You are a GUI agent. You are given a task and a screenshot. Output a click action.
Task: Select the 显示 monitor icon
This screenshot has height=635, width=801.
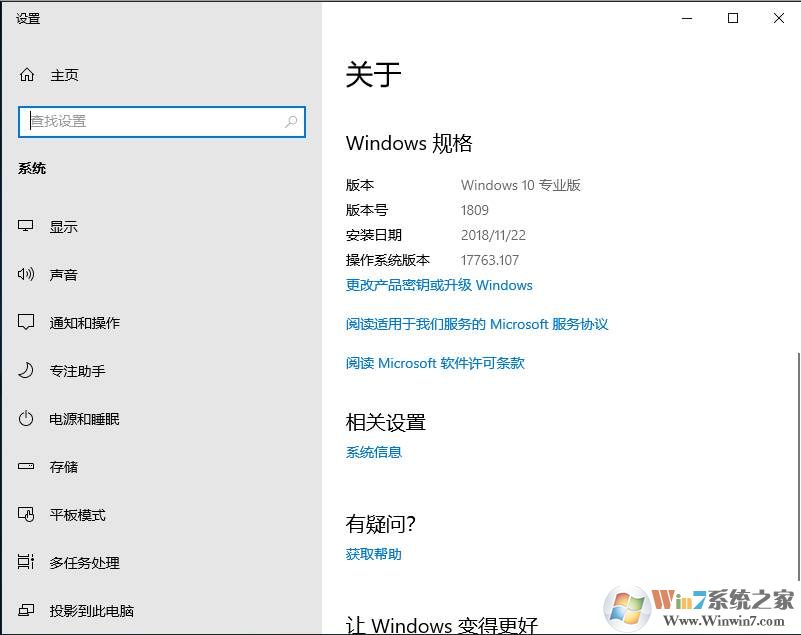tap(26, 226)
